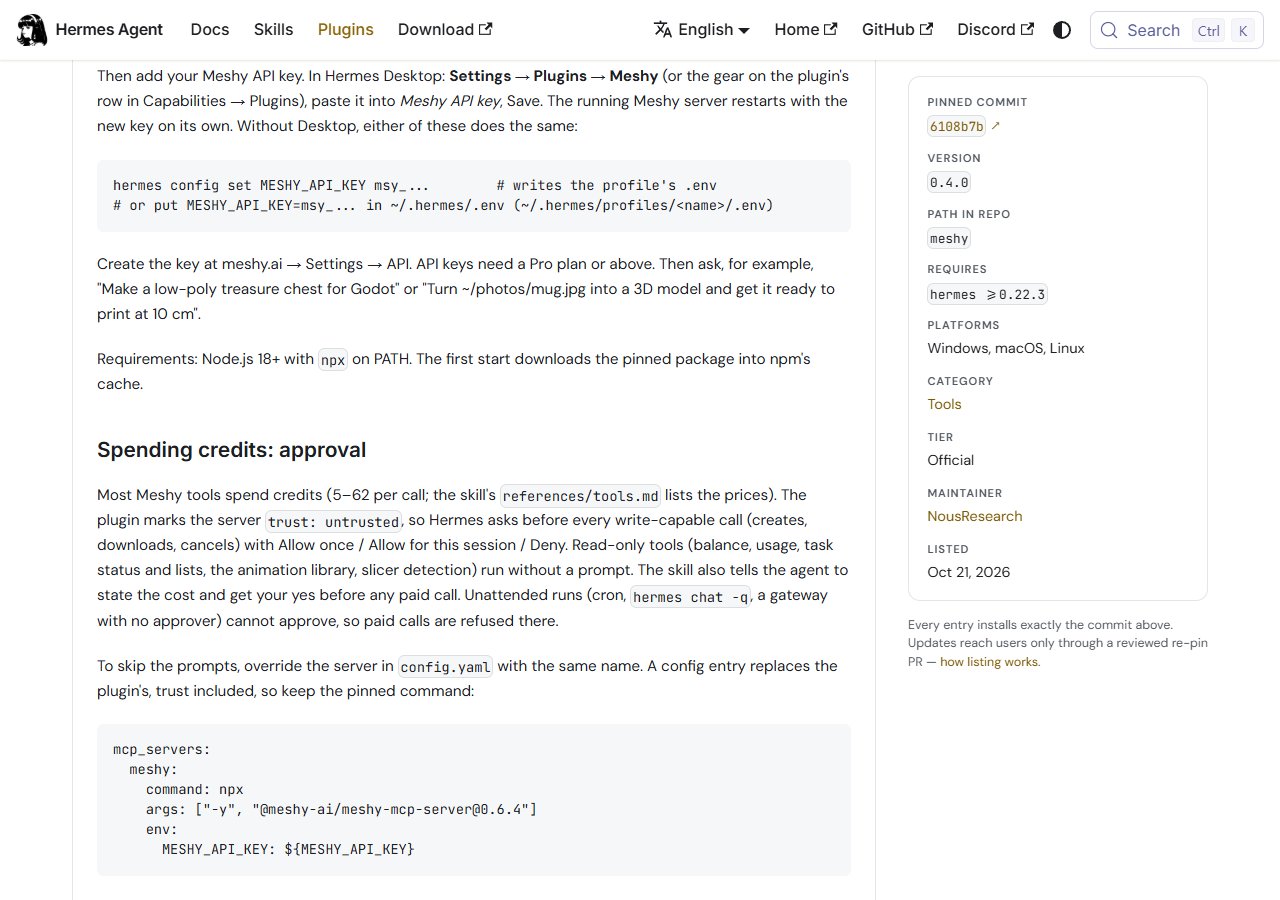Click the 'mcp_servers:' line in code block
The width and height of the screenshot is (1280, 900).
tap(162, 749)
